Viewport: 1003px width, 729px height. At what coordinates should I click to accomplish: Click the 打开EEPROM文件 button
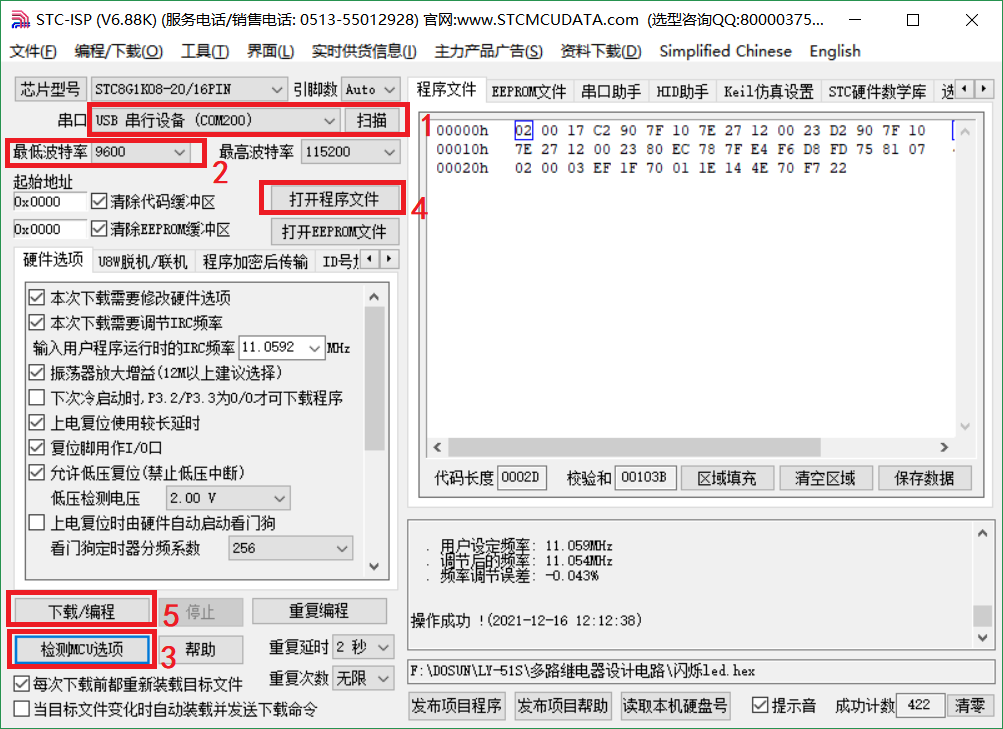point(335,231)
